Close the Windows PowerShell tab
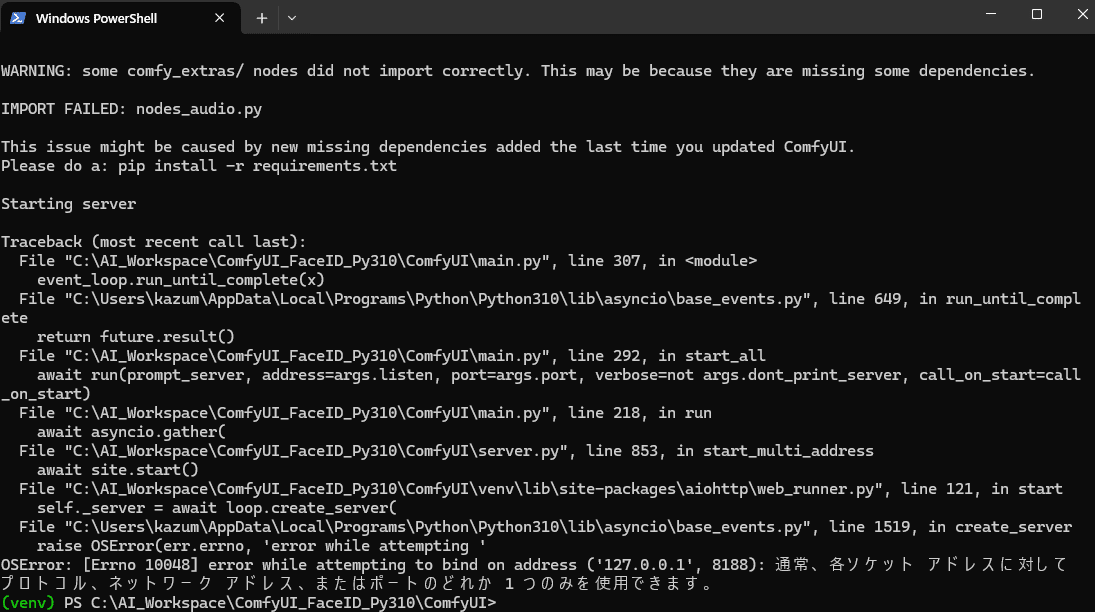Screen dimensions: 1095x612 220,17
